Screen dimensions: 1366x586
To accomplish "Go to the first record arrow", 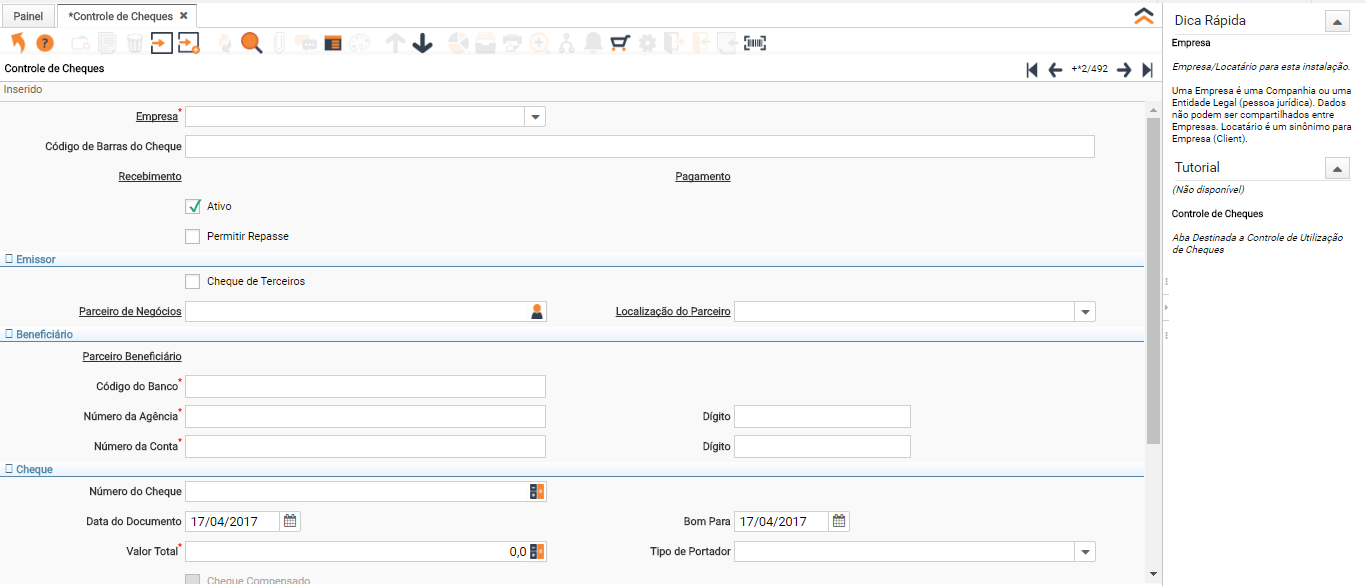I will click(1032, 70).
